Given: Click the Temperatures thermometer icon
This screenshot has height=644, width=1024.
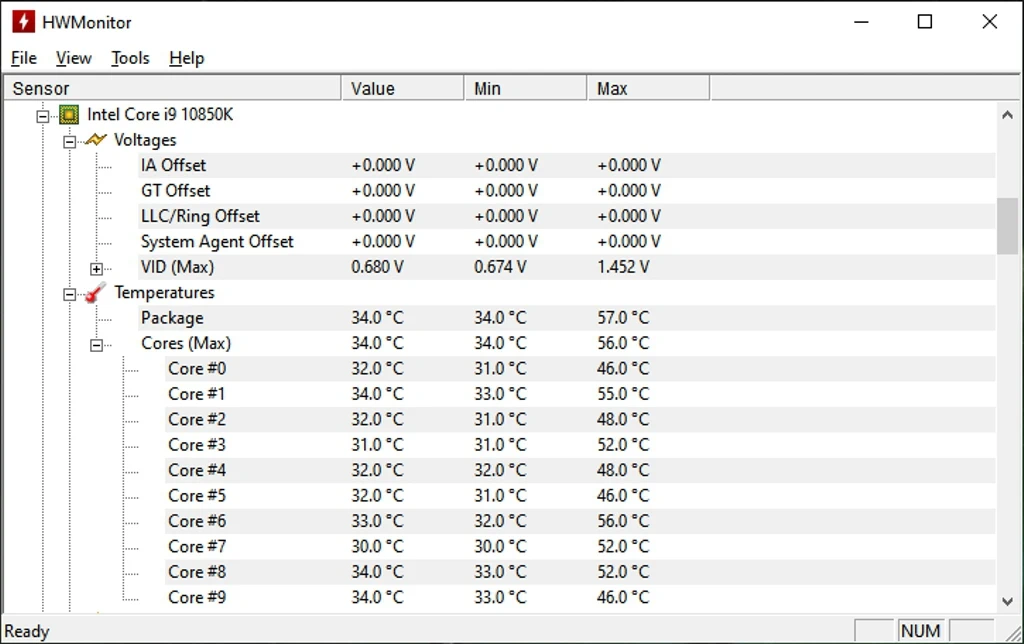Looking at the screenshot, I should tap(95, 293).
